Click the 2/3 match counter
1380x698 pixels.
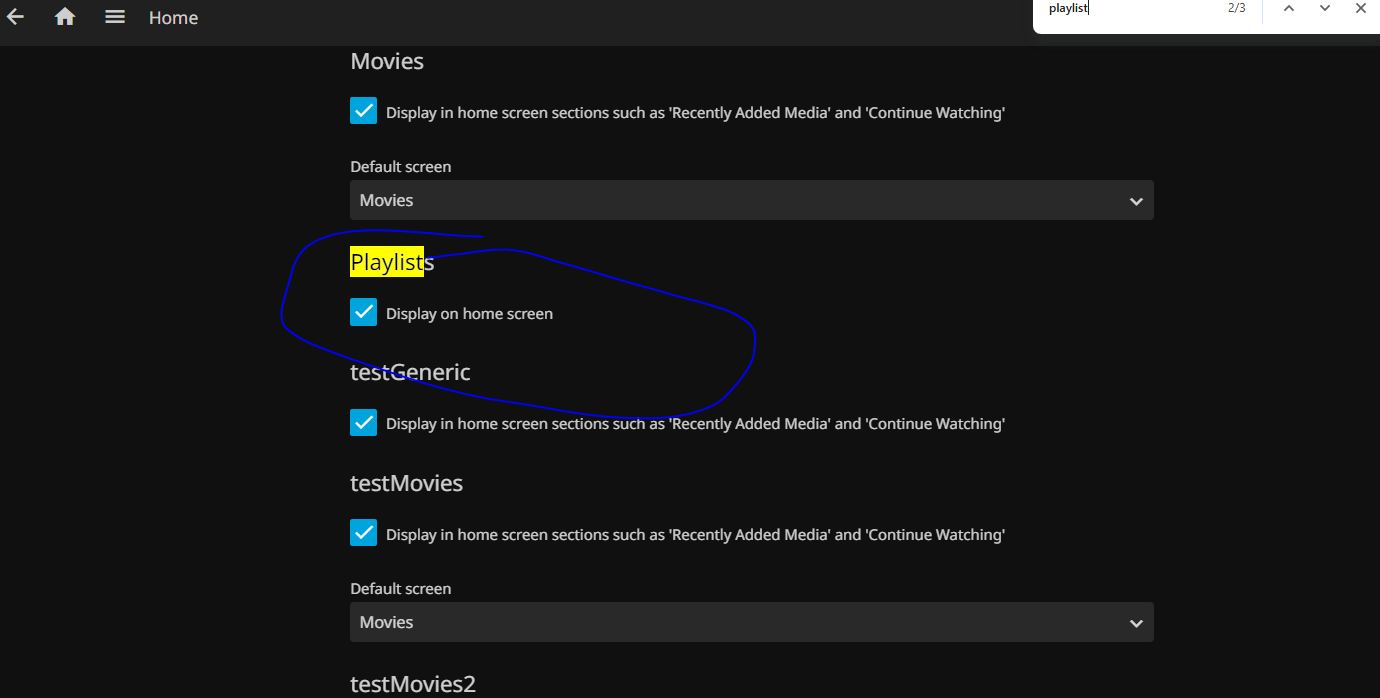pyautogui.click(x=1237, y=9)
